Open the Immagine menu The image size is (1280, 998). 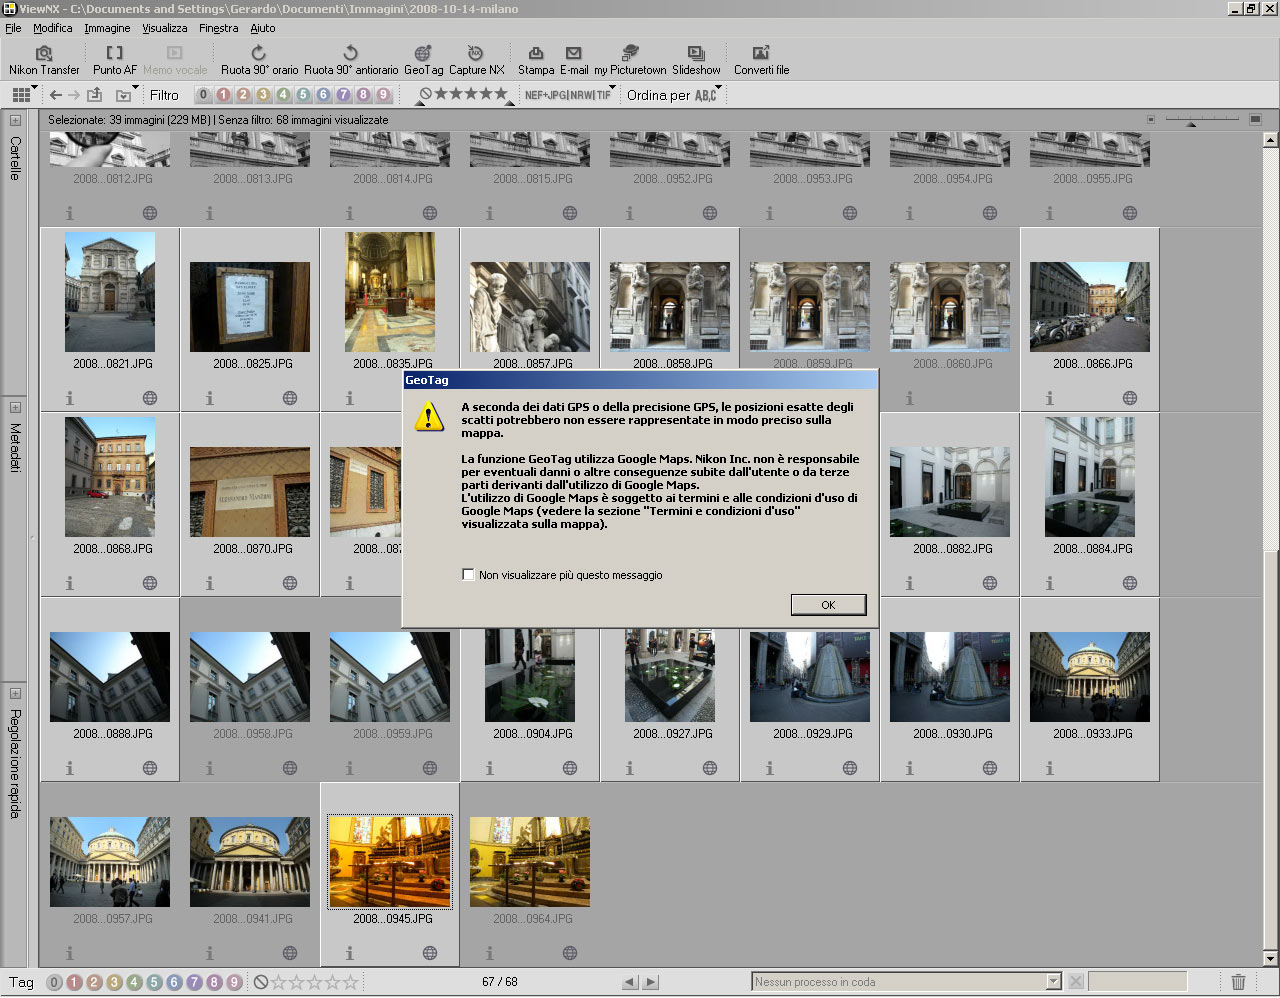[107, 28]
